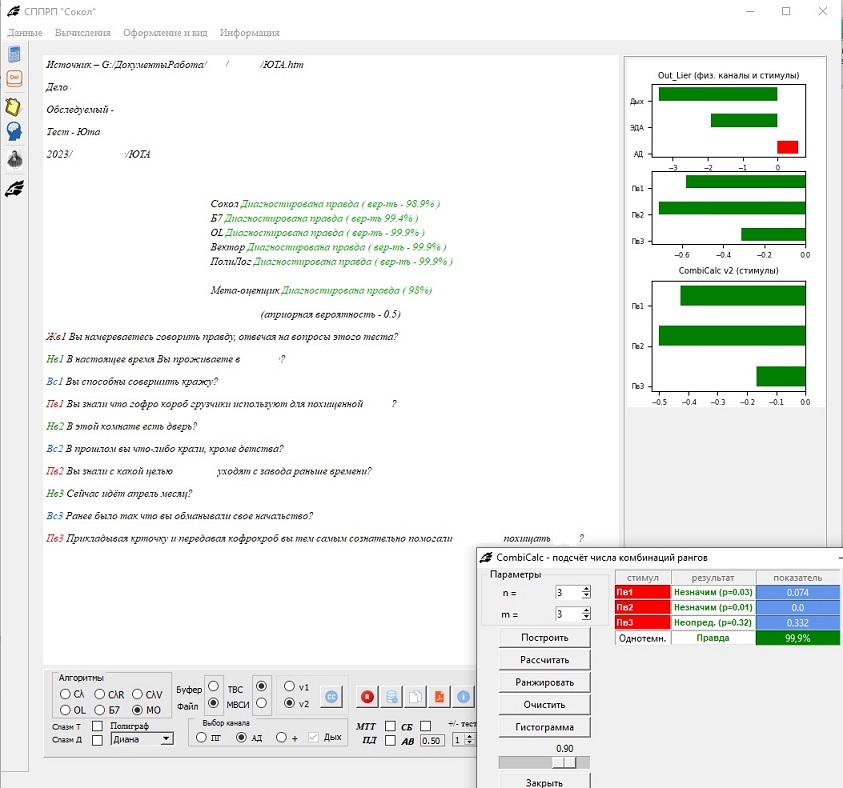This screenshot has width=843, height=788.
Task: Click the Гистограмма button
Action: (x=544, y=727)
